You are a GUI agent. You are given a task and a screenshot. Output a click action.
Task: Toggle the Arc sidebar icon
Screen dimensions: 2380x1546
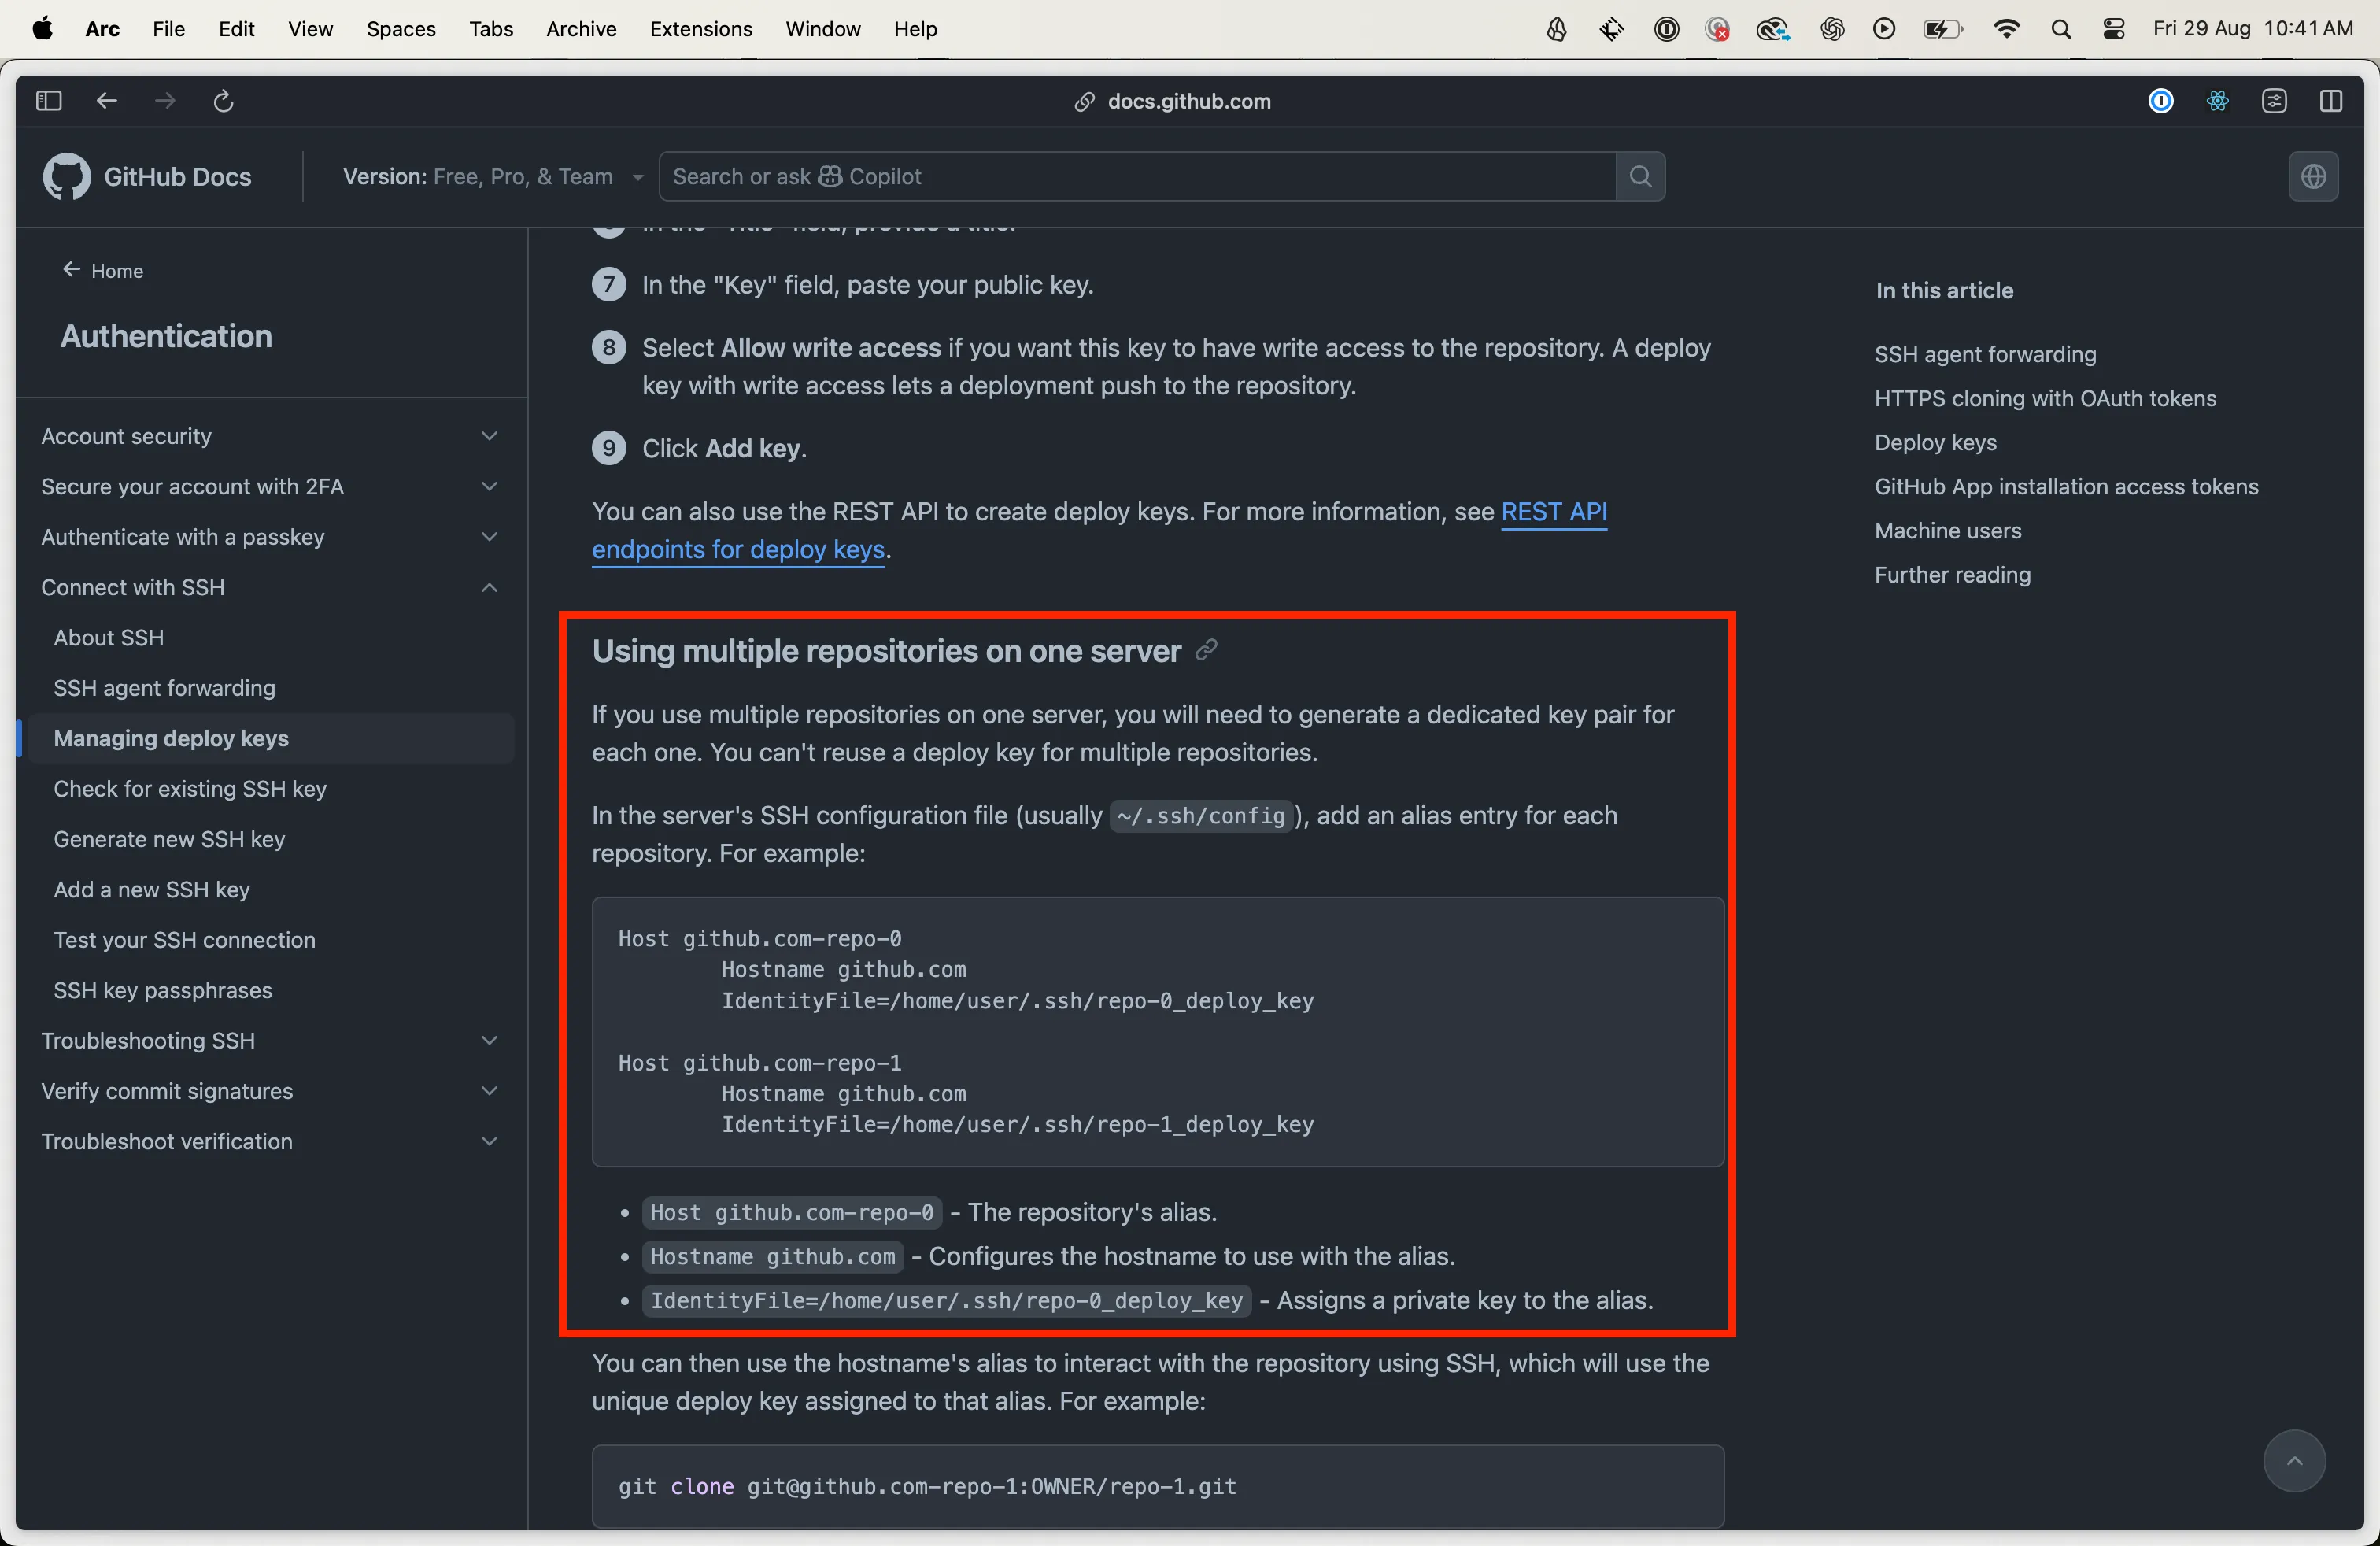point(47,100)
